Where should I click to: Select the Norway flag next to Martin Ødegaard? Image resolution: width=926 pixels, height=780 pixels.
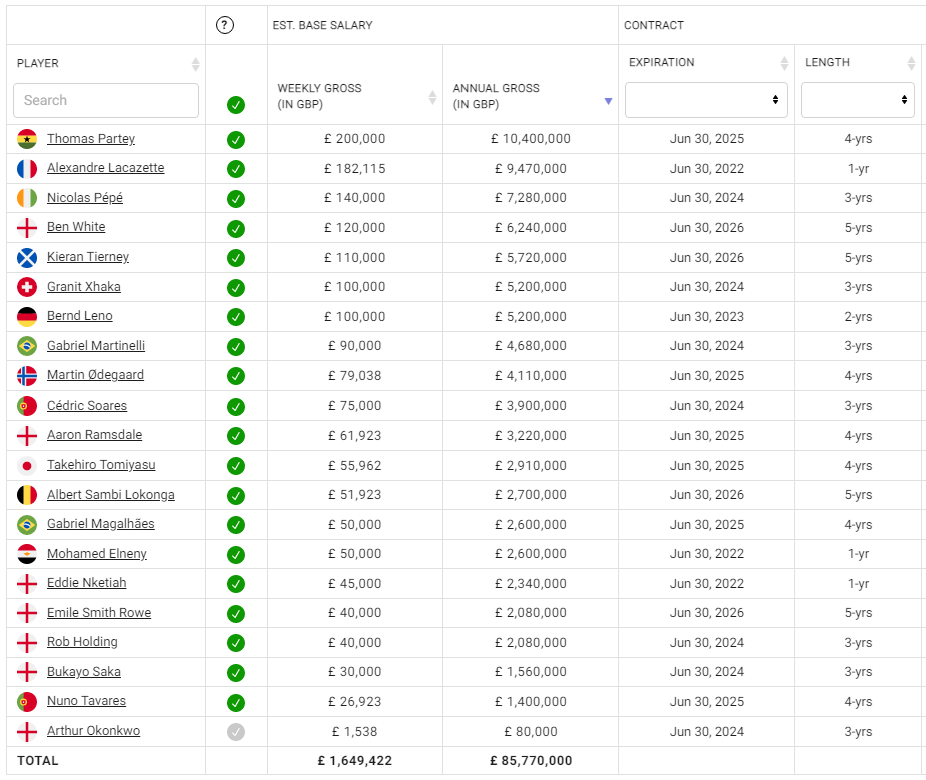(28, 375)
